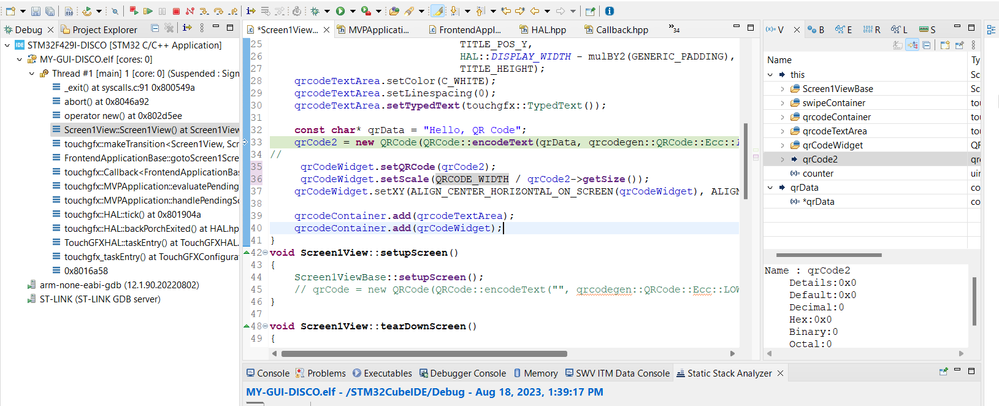This screenshot has width=999, height=406.
Task: Click the red Terminate debug icon
Action: [176, 11]
